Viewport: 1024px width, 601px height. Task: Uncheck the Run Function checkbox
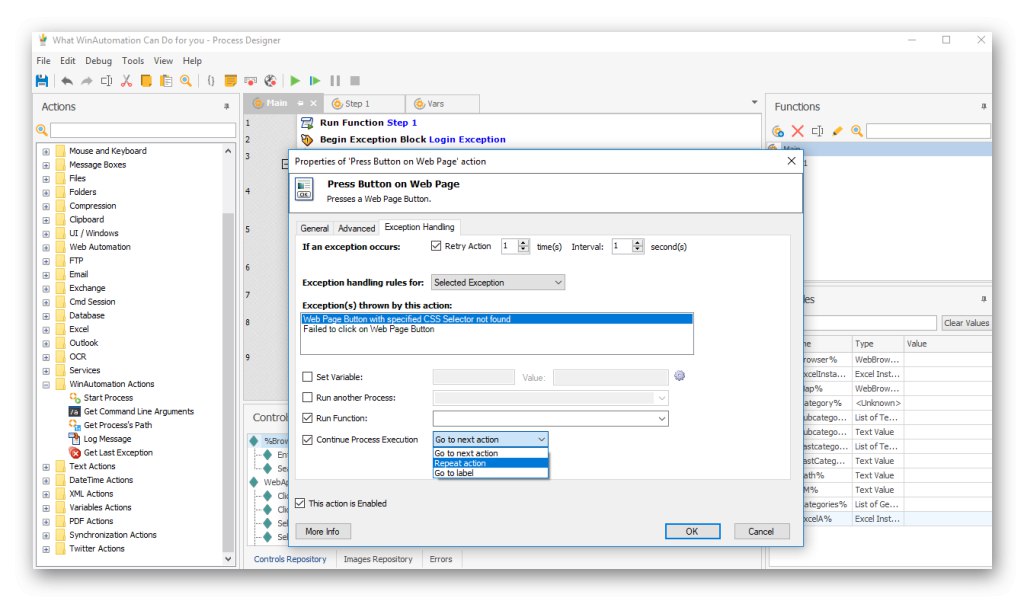pyautogui.click(x=308, y=418)
